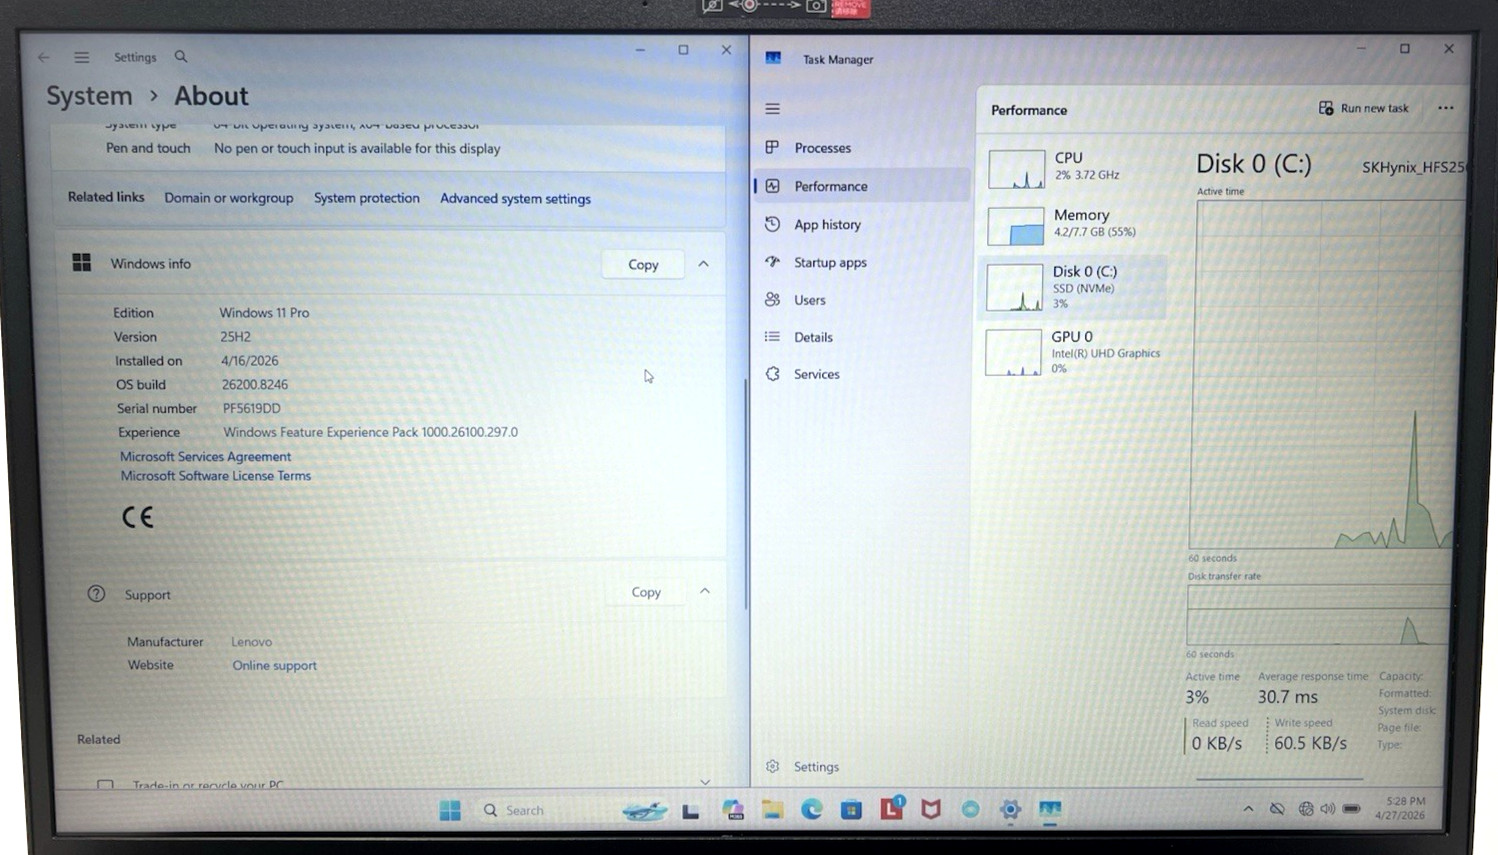Click the Settings search magnifier icon
Viewport: 1498px width, 855px height.
(181, 57)
